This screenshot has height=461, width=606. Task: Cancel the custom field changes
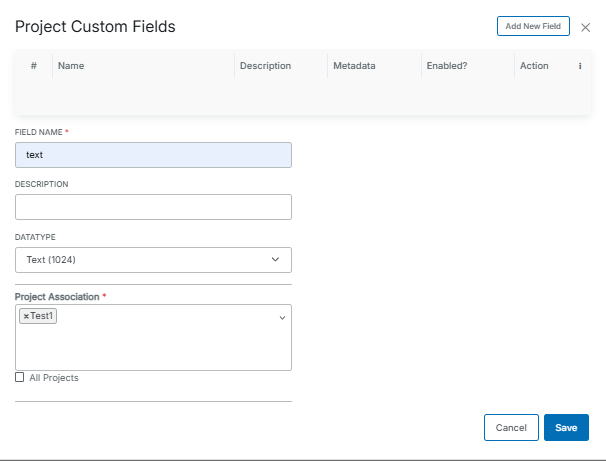coord(511,428)
